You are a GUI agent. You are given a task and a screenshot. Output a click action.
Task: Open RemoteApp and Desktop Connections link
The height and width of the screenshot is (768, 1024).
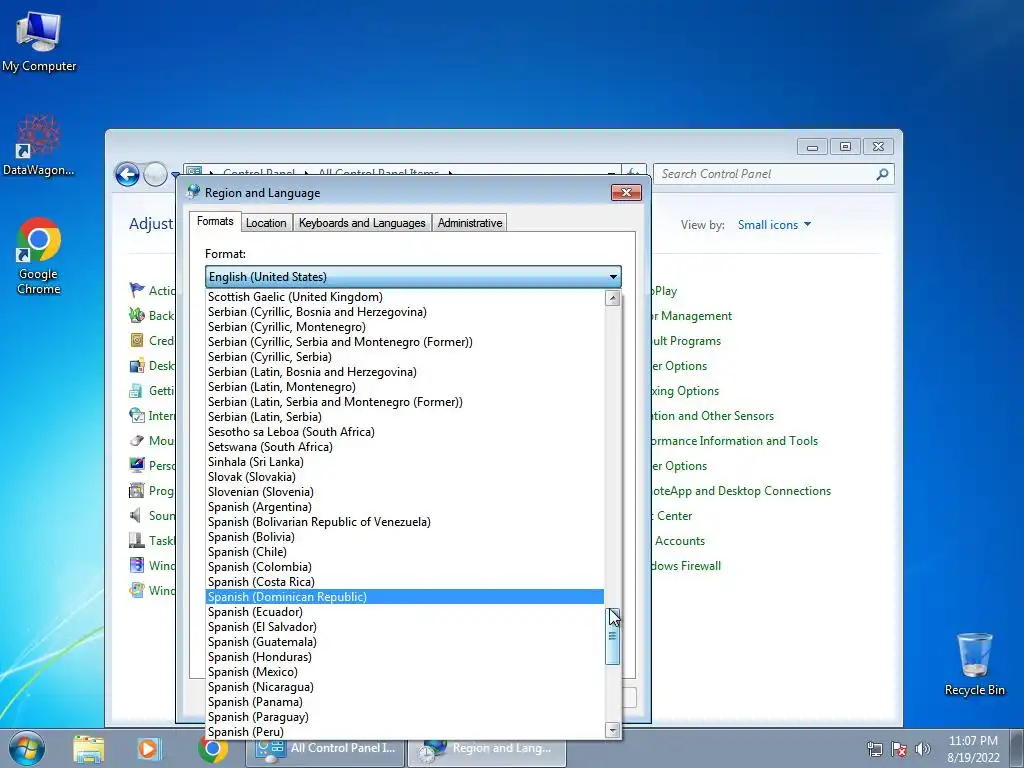click(741, 490)
